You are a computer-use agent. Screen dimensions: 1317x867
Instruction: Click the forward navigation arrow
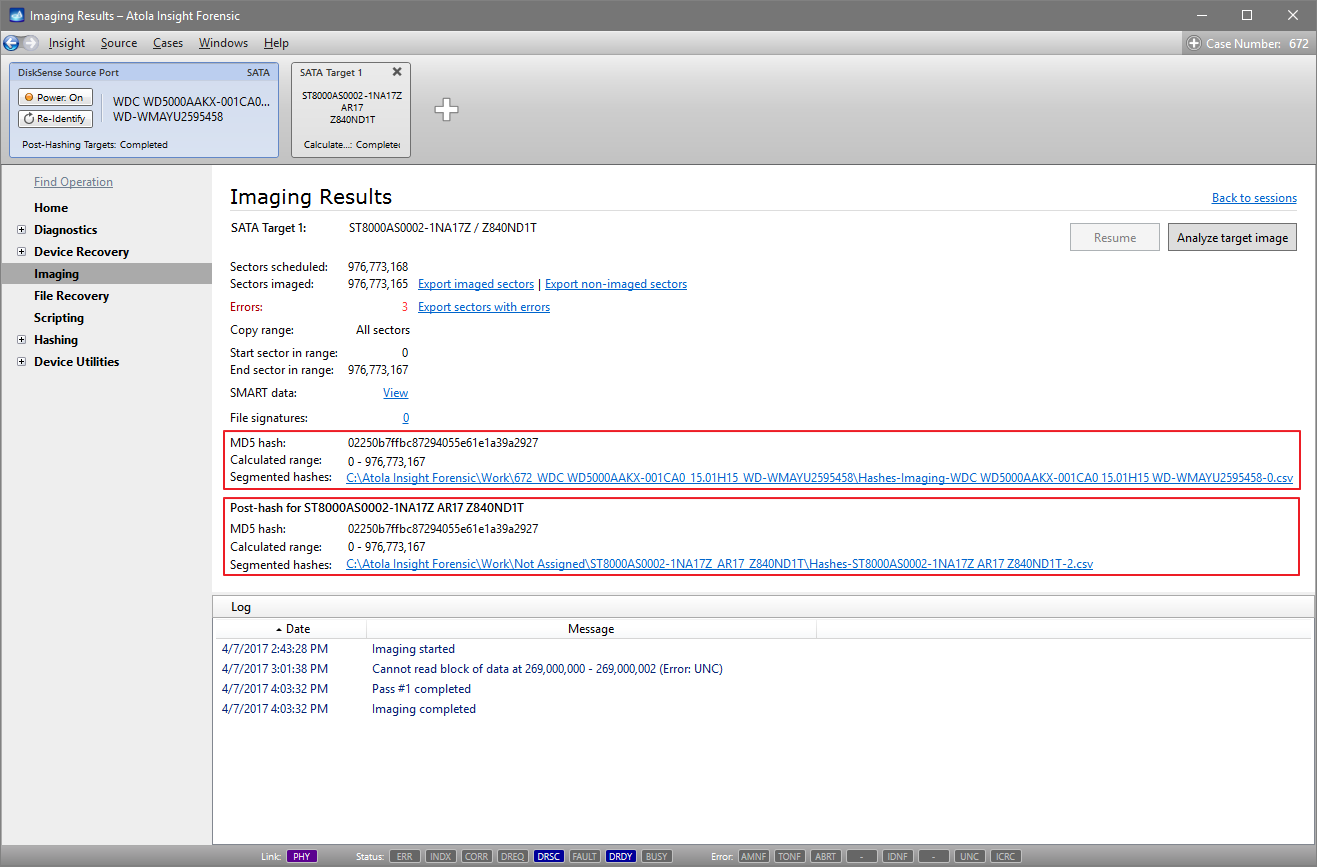pyautogui.click(x=31, y=43)
